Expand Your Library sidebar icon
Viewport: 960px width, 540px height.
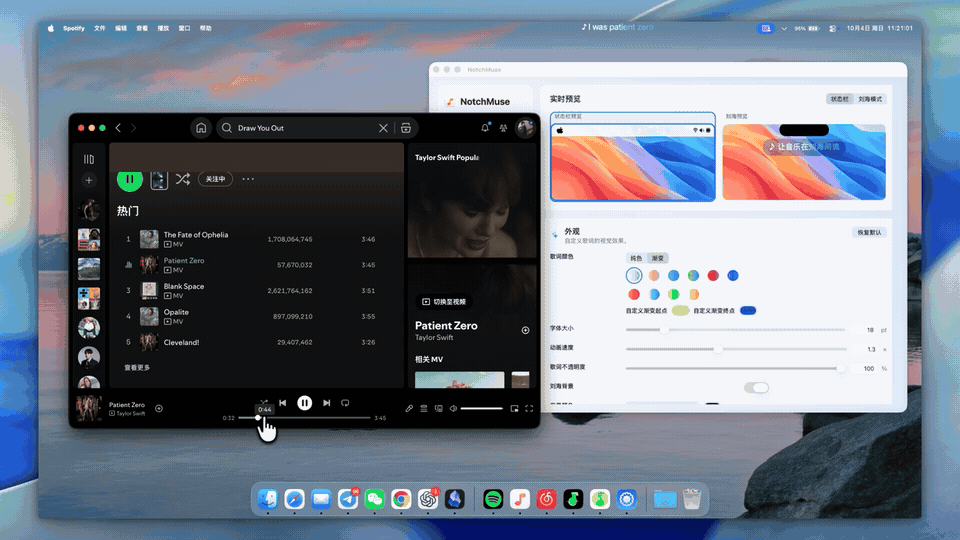[89, 159]
